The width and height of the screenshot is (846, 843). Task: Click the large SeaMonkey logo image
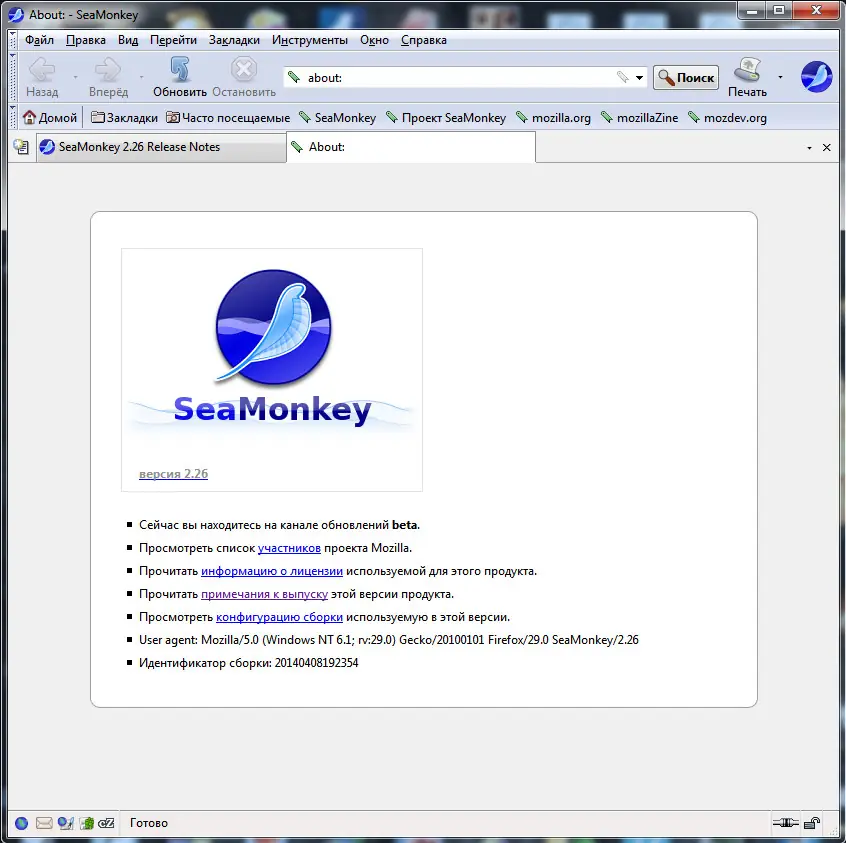[x=272, y=351]
